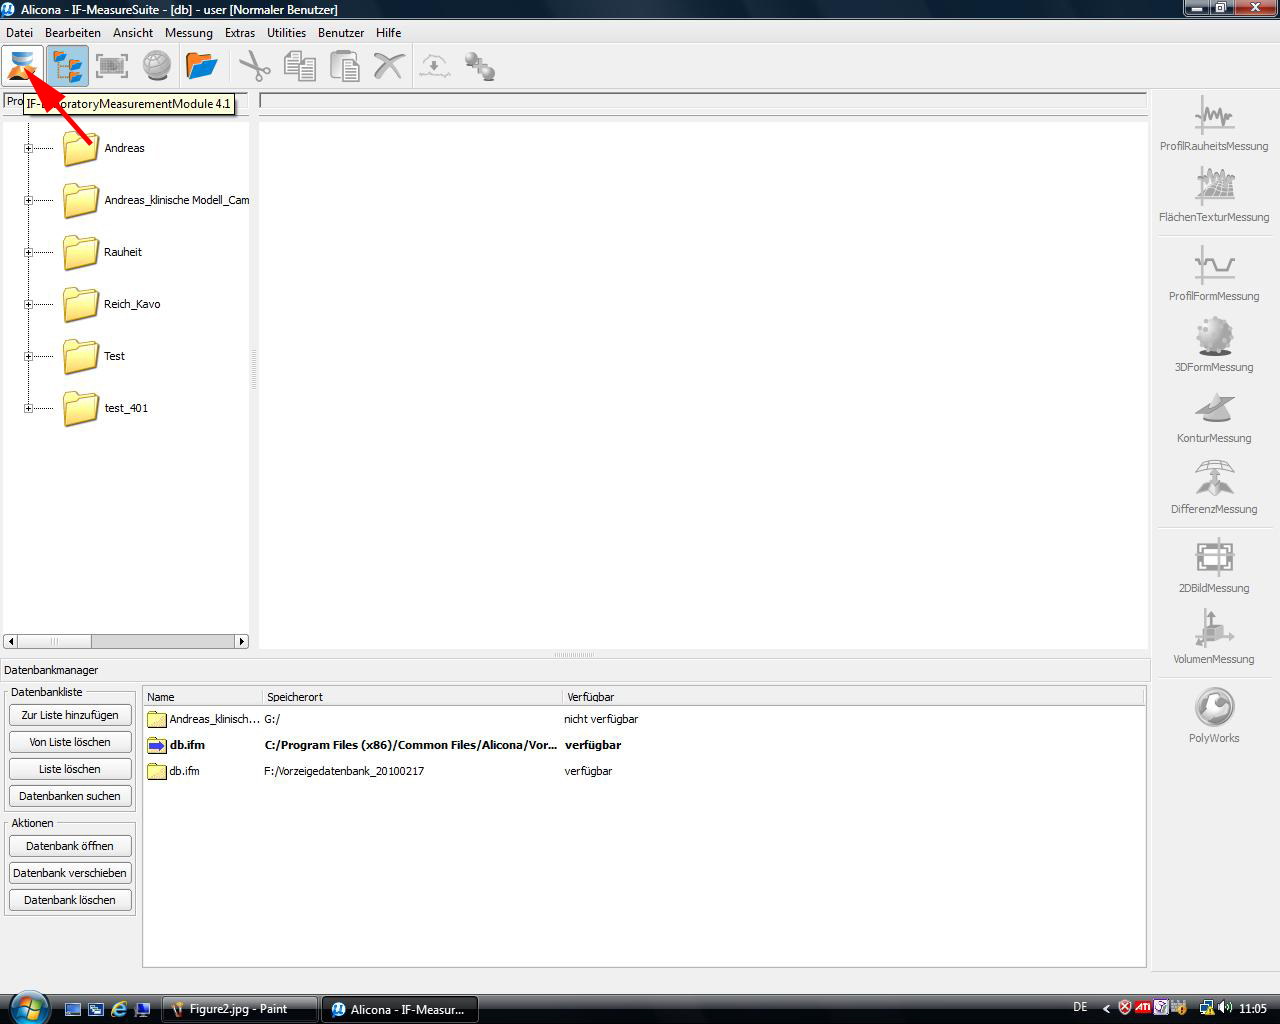Click the network warning tray icon
This screenshot has height=1024, width=1280.
[1207, 1008]
